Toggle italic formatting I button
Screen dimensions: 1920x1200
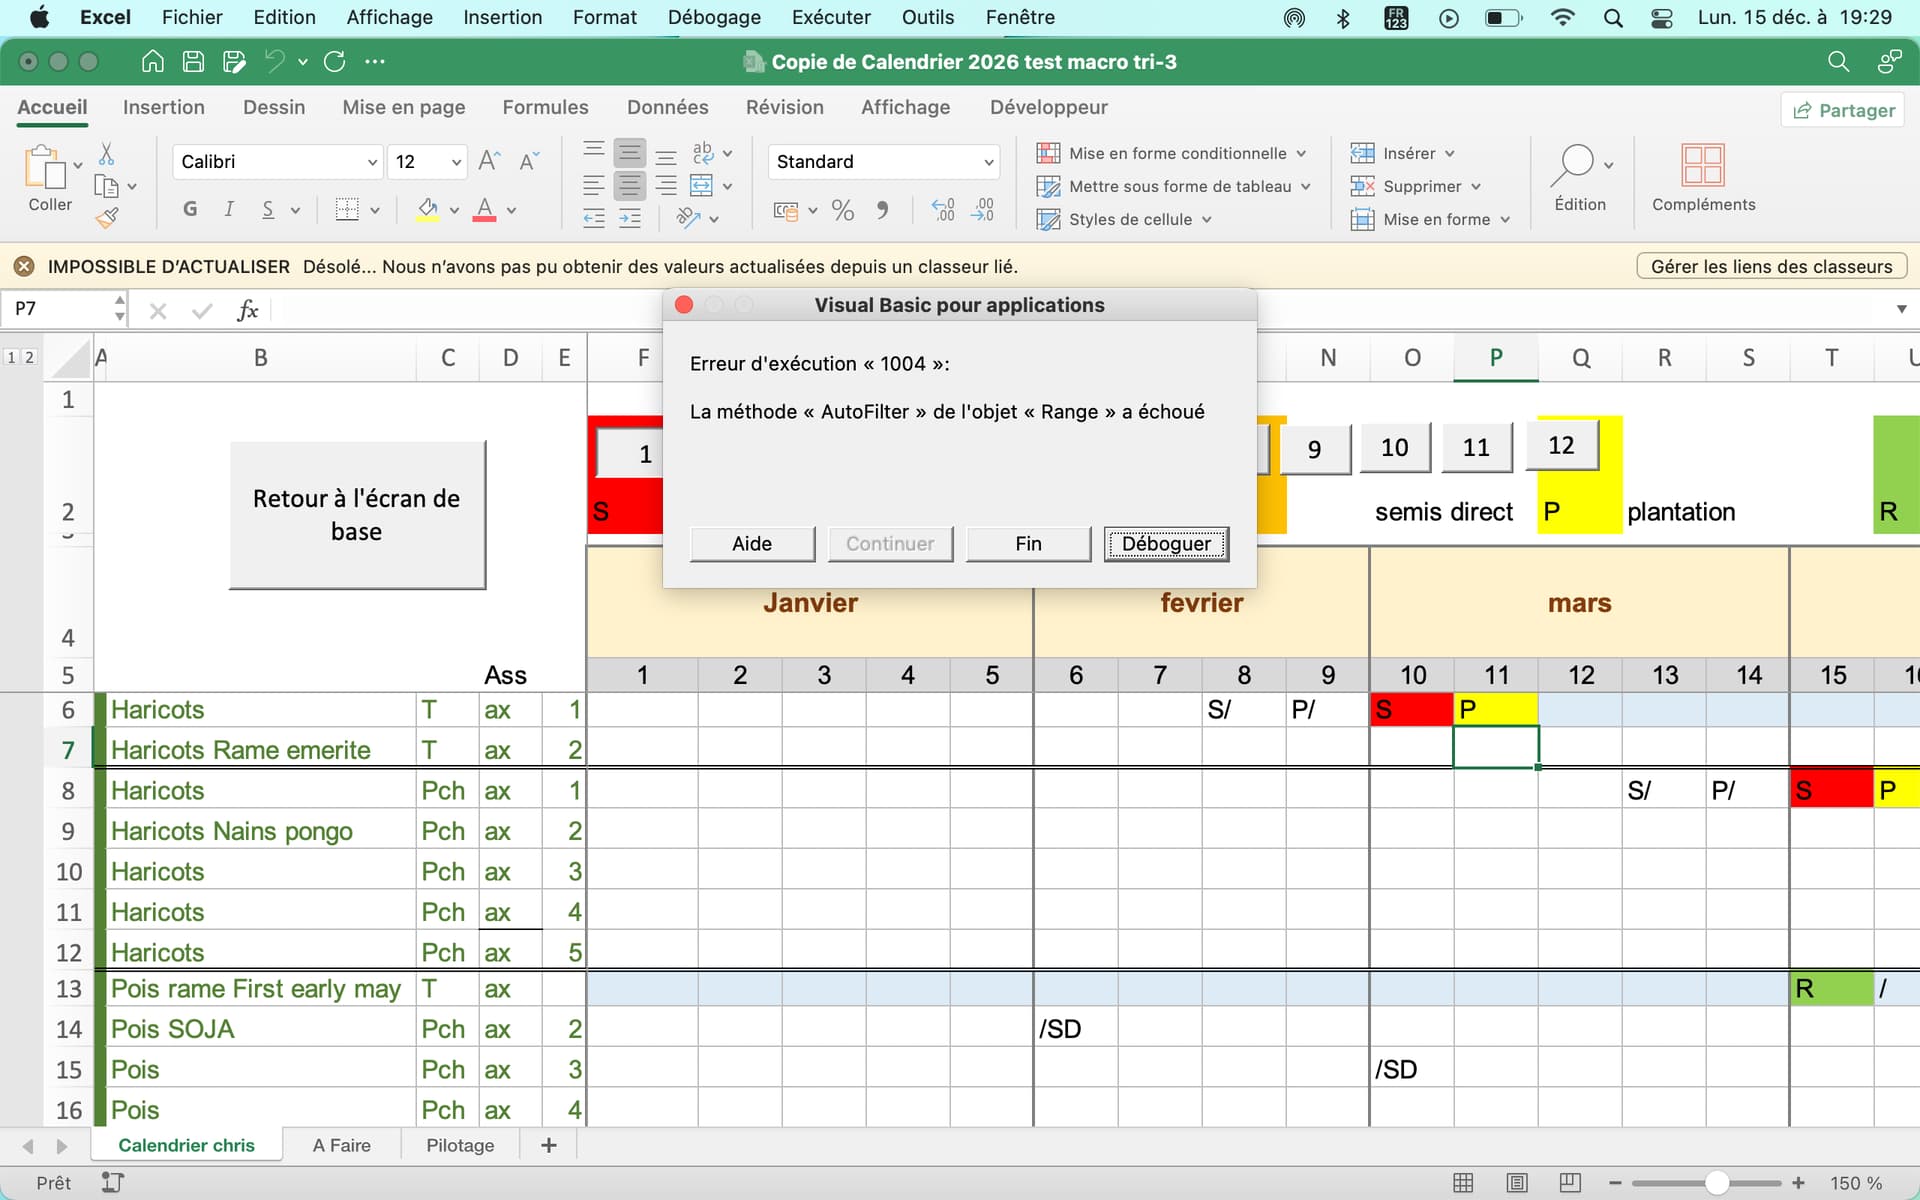pos(229,210)
